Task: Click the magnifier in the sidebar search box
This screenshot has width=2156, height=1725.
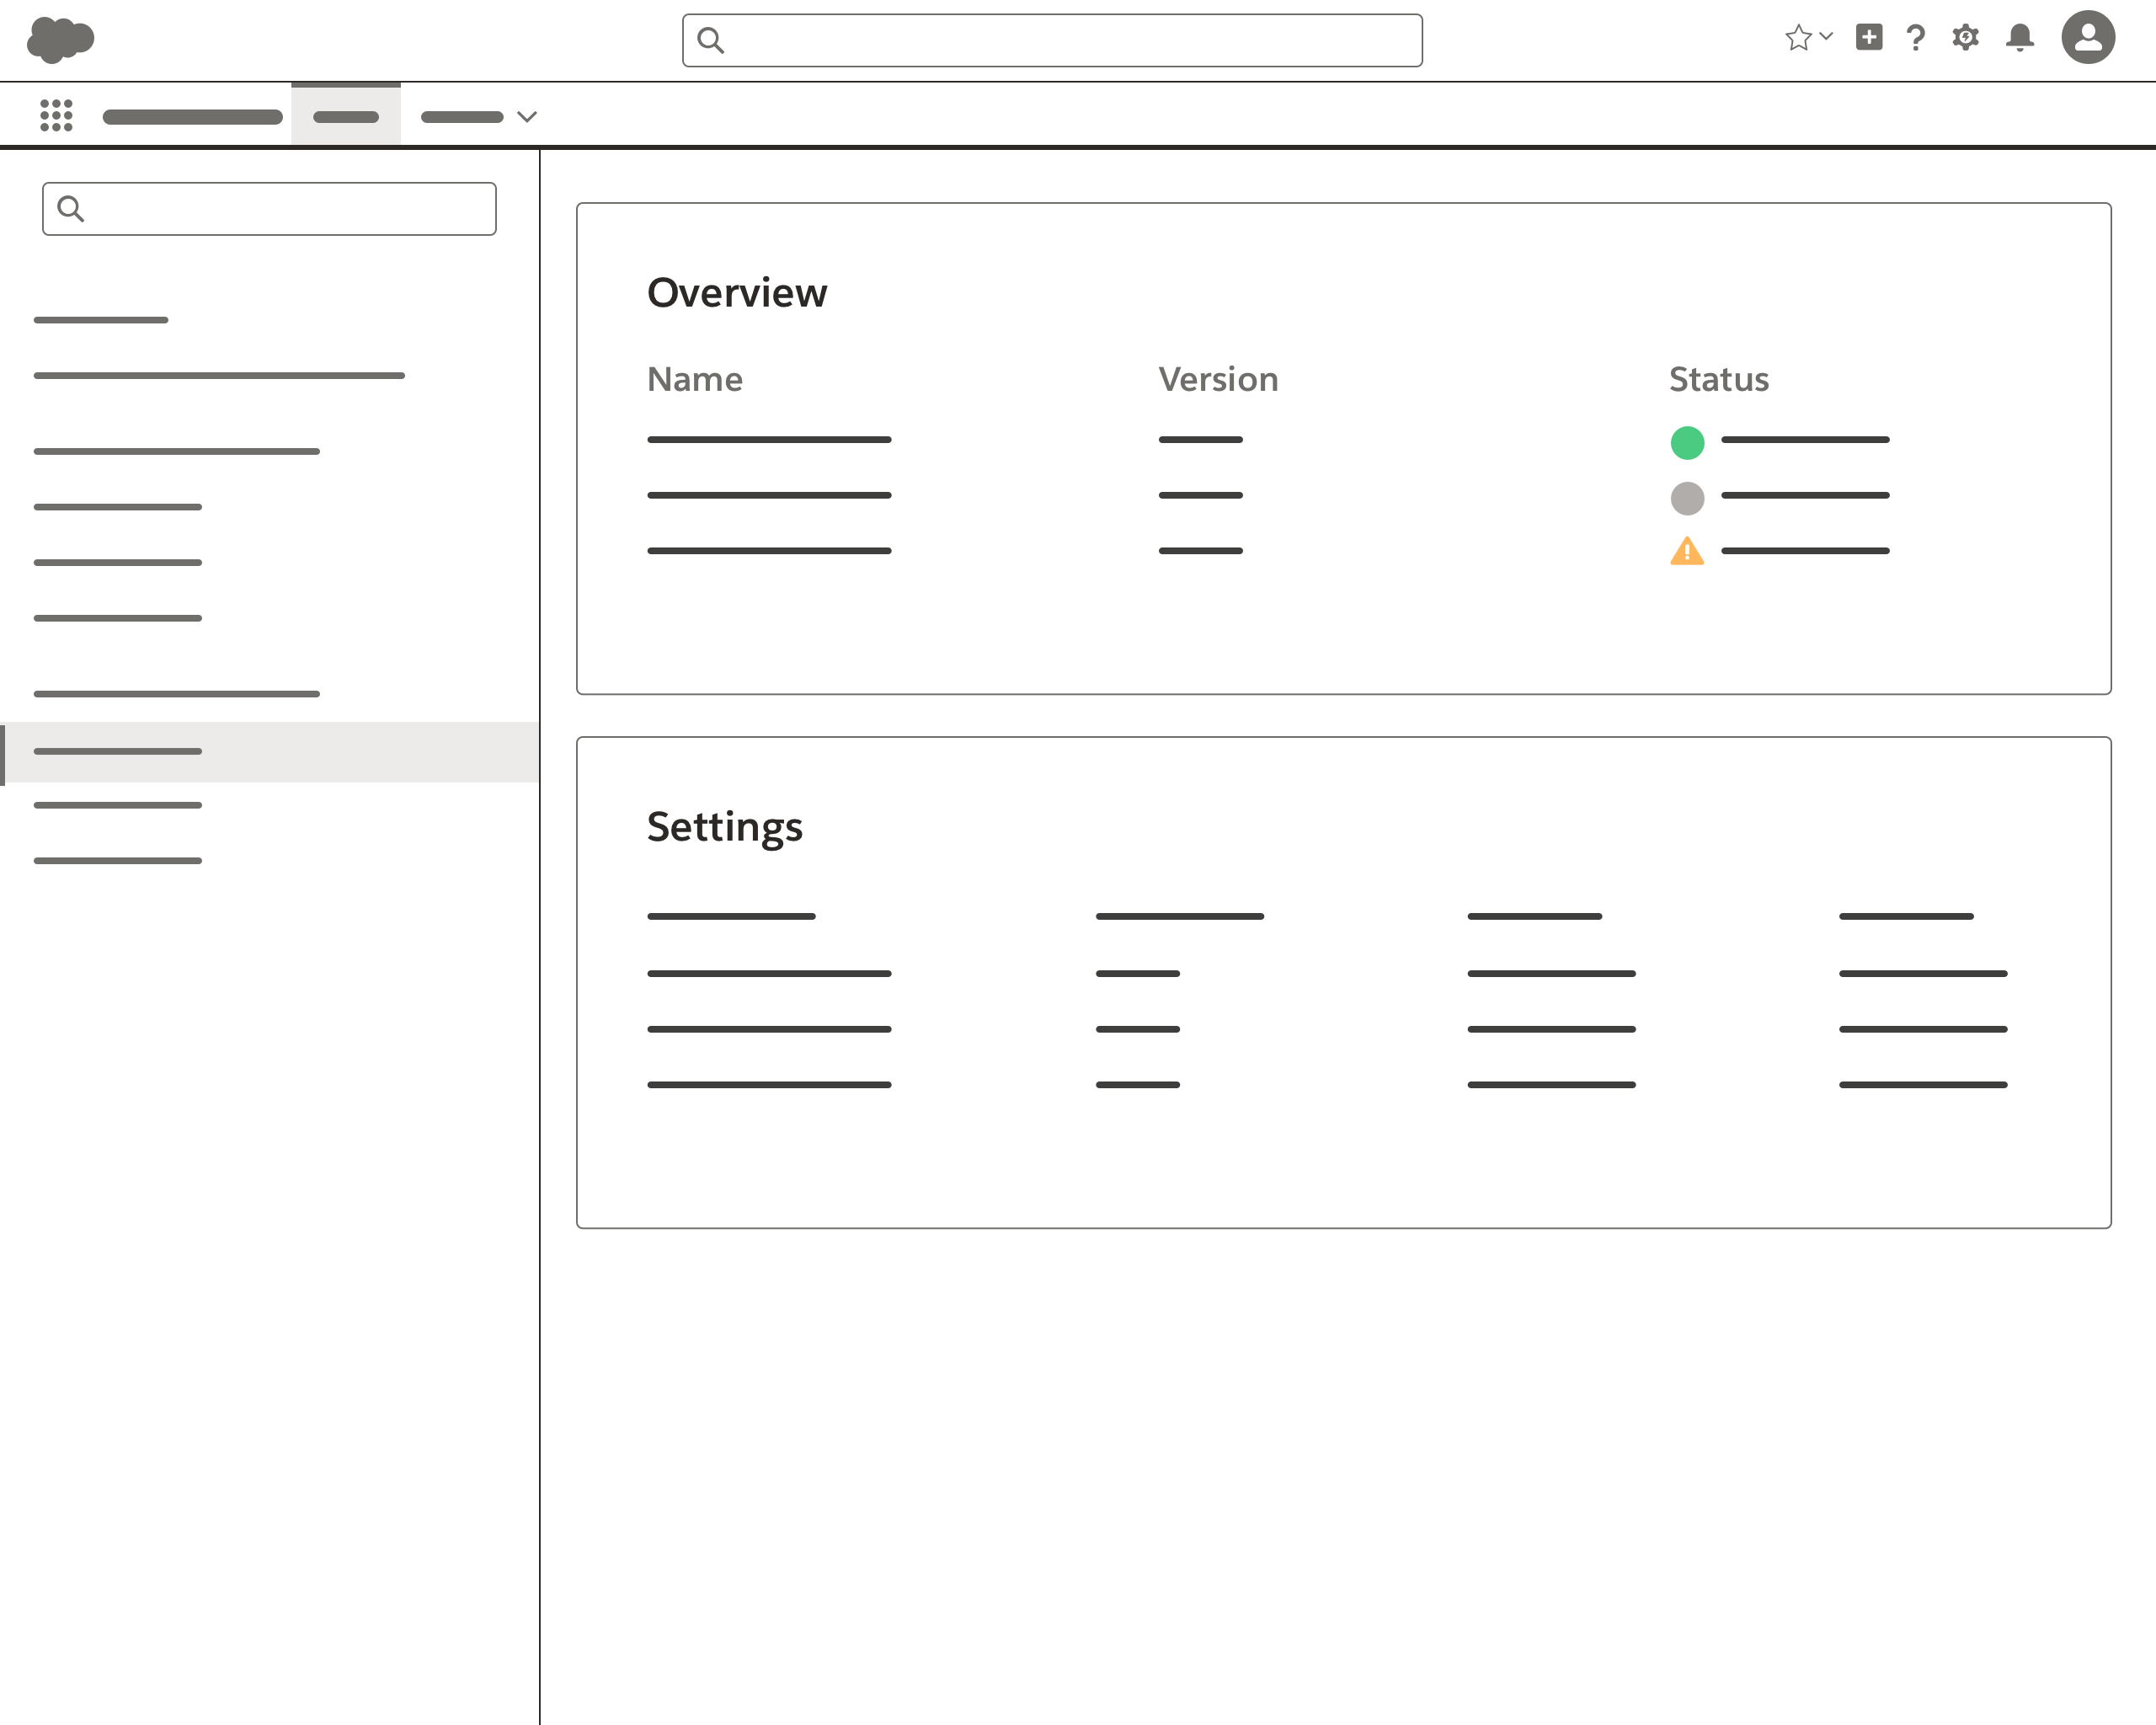Action: (71, 208)
